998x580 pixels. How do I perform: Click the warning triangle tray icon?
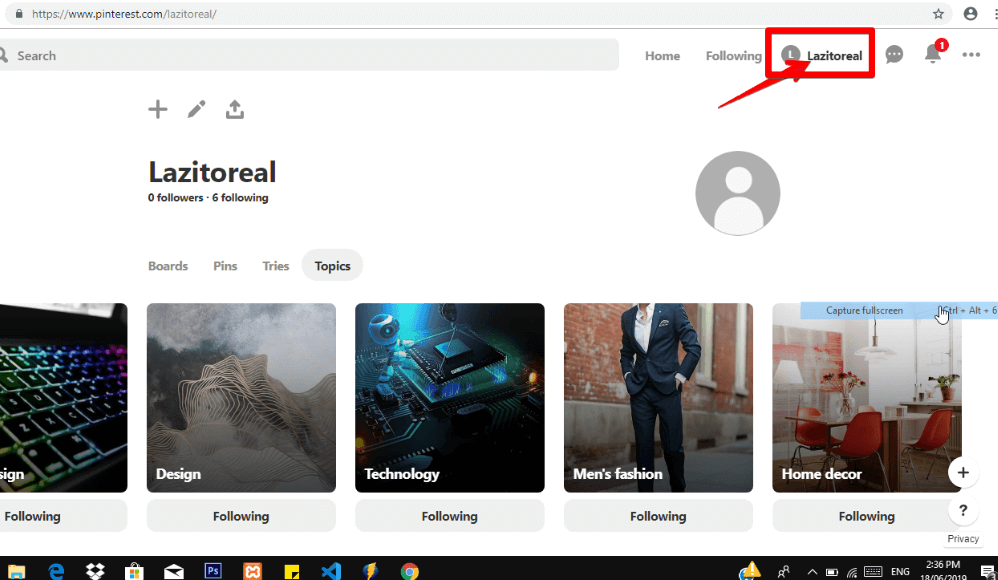pos(752,569)
